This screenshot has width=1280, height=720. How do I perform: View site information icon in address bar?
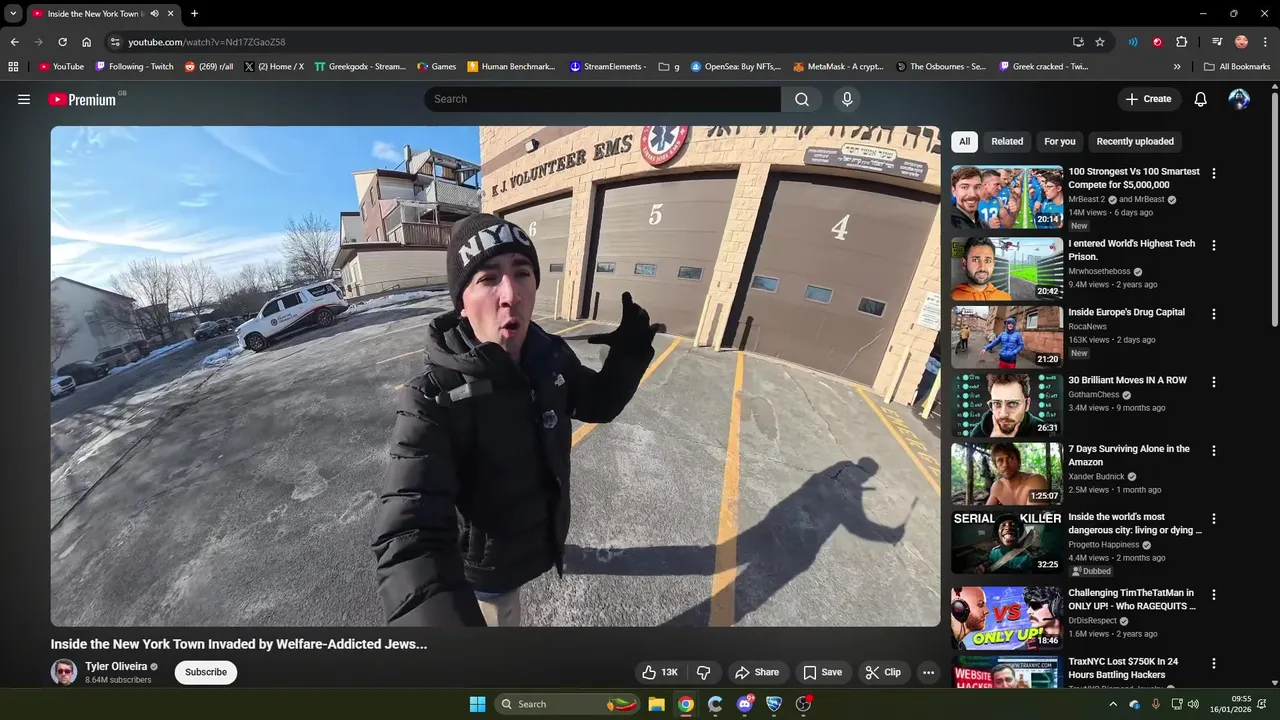(x=115, y=42)
